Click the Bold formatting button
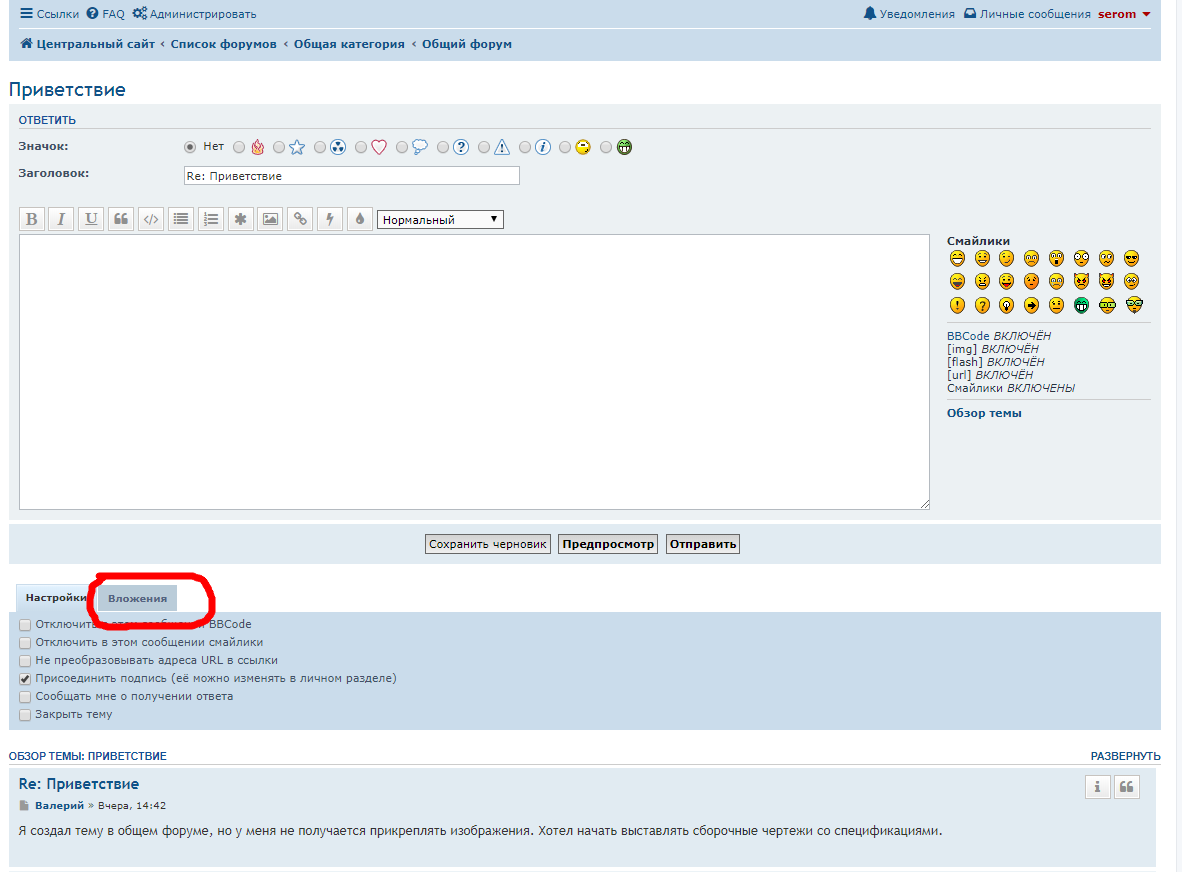Image resolution: width=1182 pixels, height=872 pixels. pyautogui.click(x=31, y=220)
